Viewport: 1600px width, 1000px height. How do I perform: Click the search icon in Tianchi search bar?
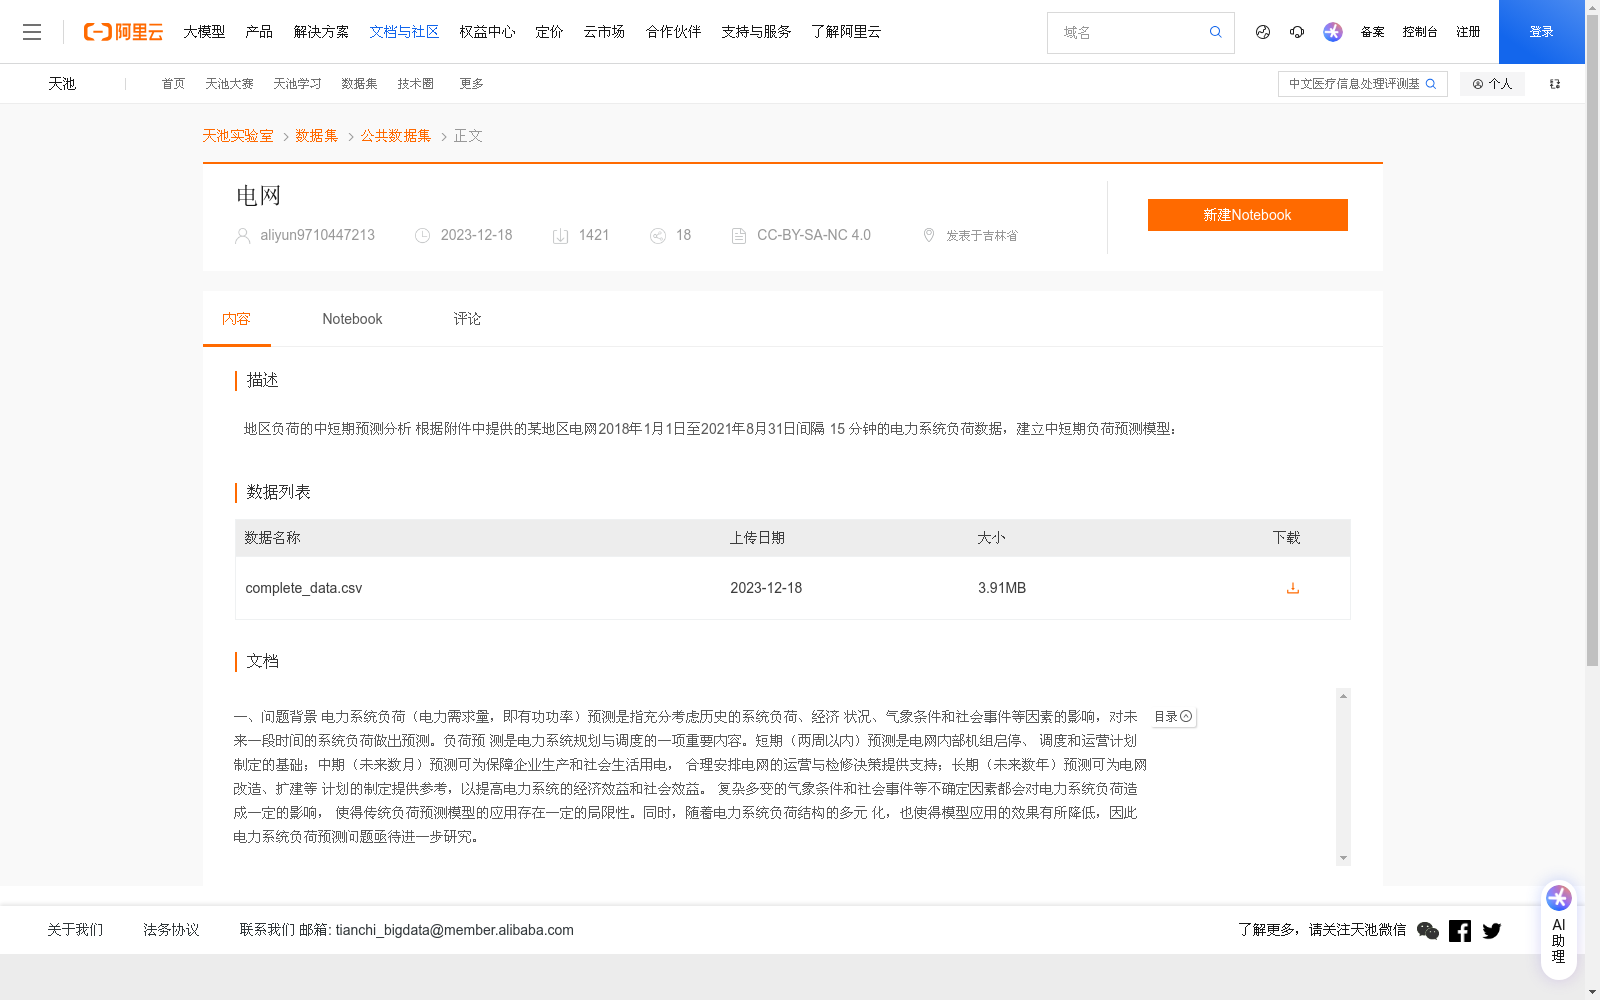pyautogui.click(x=1433, y=83)
